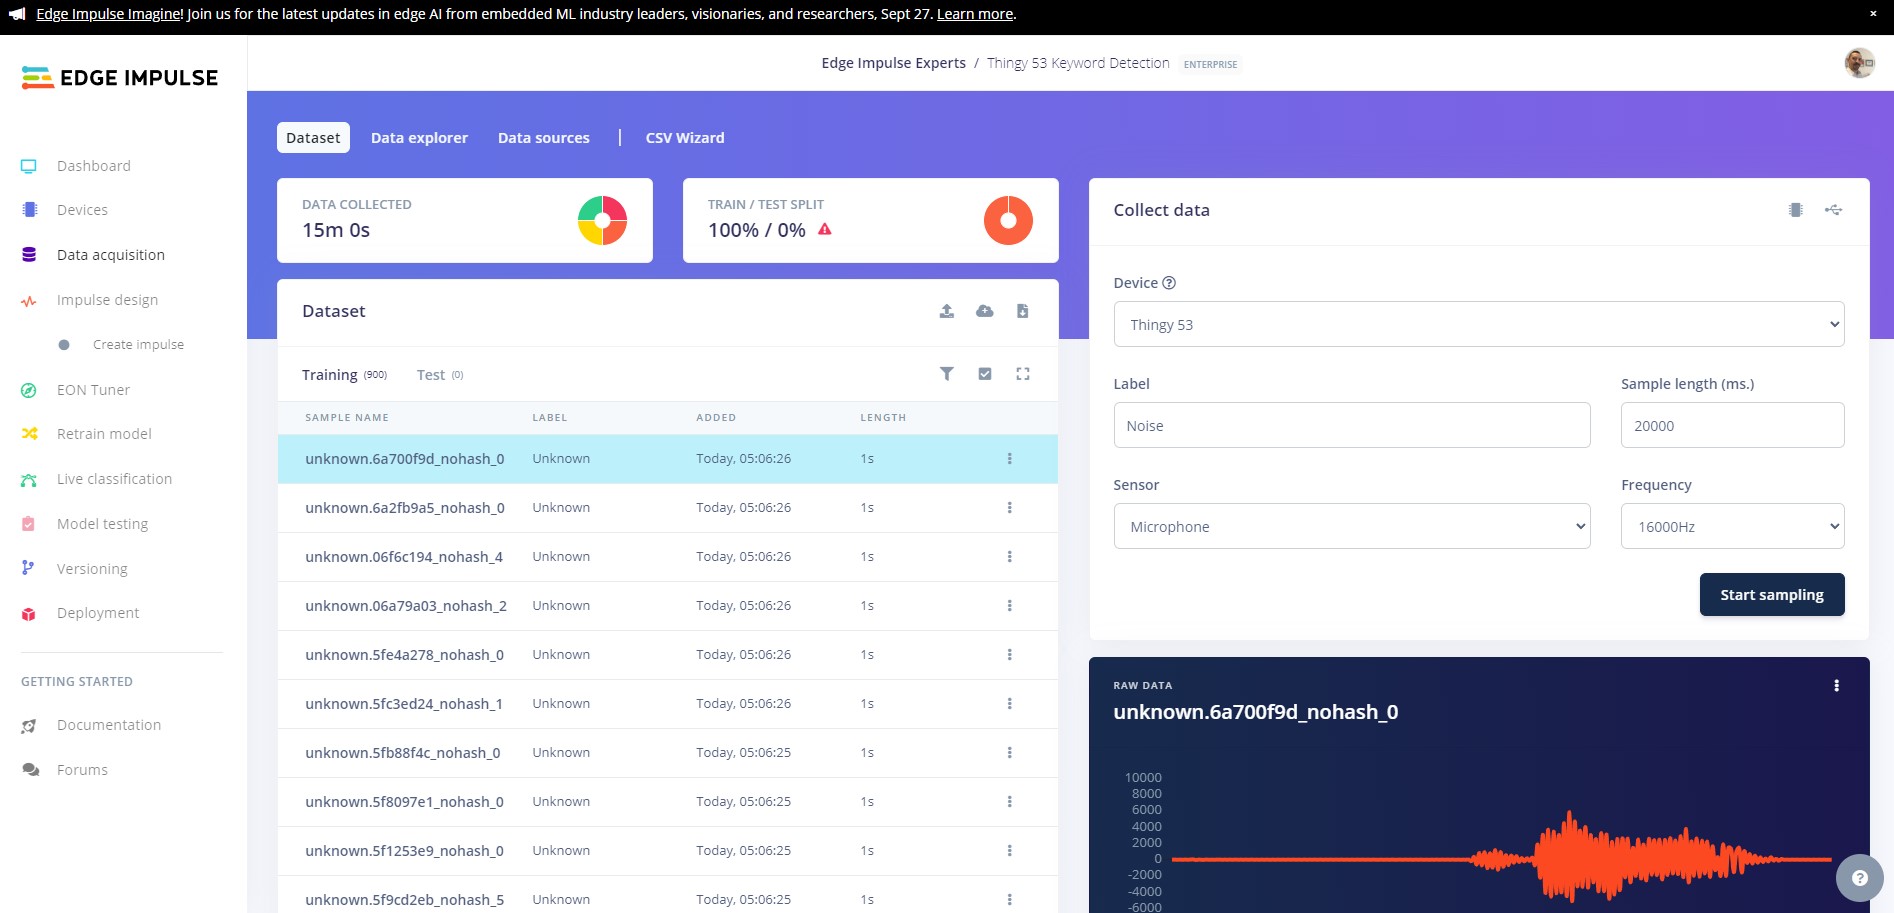The height and width of the screenshot is (913, 1894).
Task: Toggle the select multiple items checkbox icon
Action: (985, 374)
